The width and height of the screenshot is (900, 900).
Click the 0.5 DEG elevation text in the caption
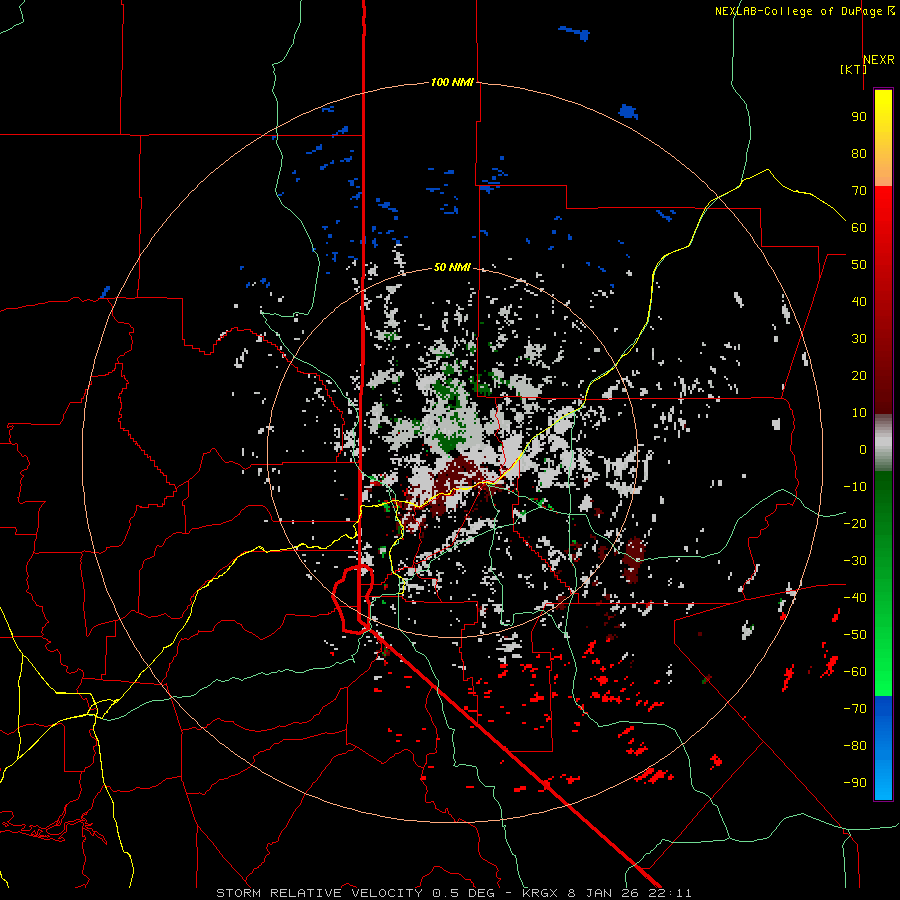[465, 893]
